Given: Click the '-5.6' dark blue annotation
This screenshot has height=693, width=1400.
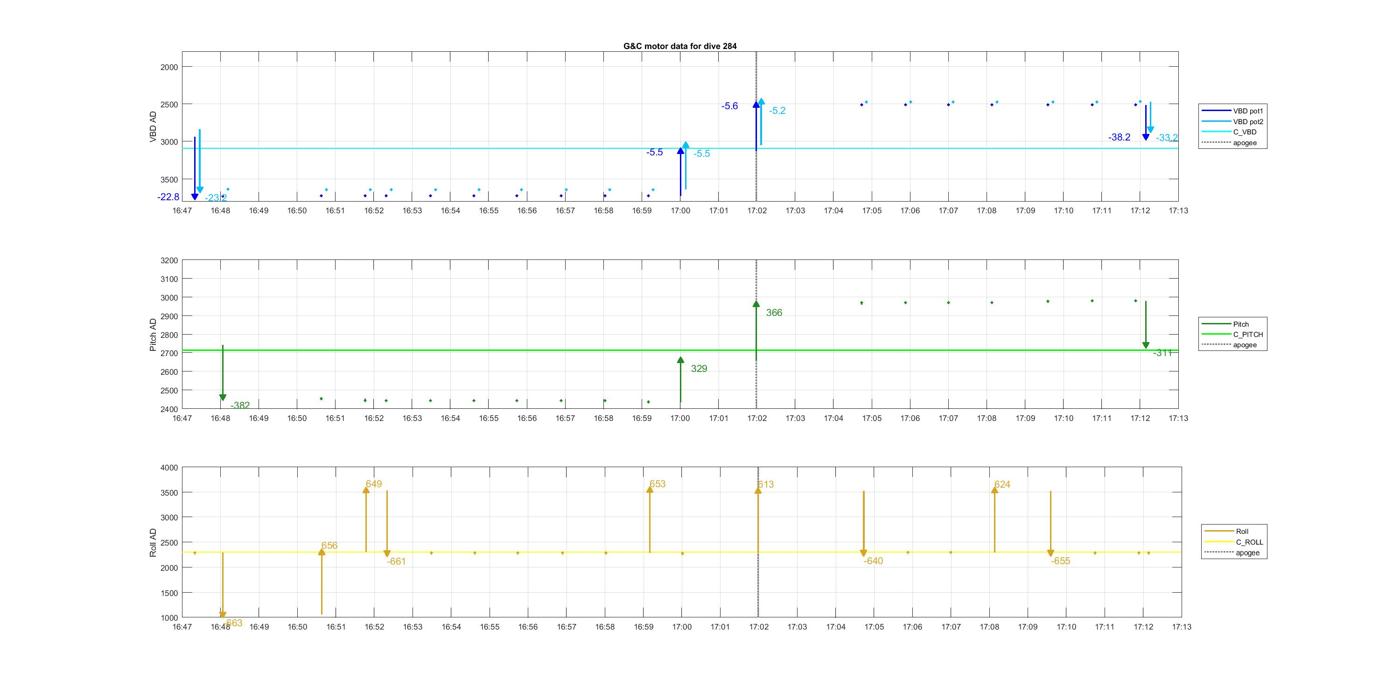Looking at the screenshot, I should [730, 106].
